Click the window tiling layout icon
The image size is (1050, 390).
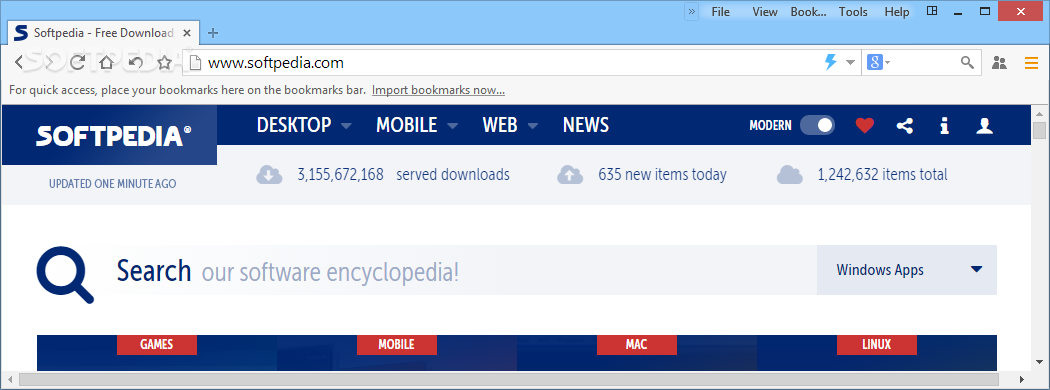tap(931, 11)
